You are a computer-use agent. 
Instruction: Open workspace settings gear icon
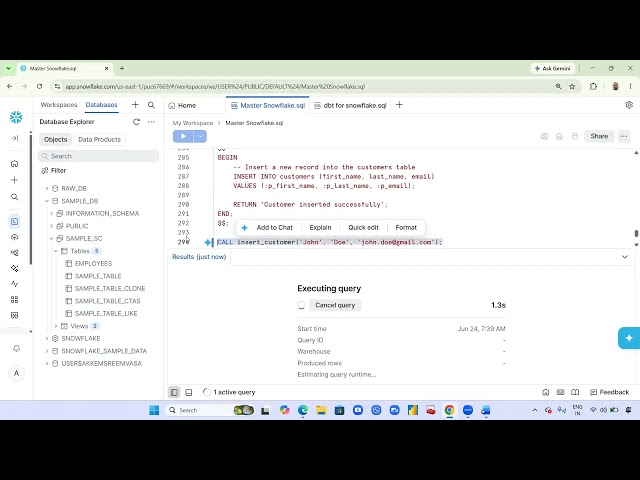(629, 105)
